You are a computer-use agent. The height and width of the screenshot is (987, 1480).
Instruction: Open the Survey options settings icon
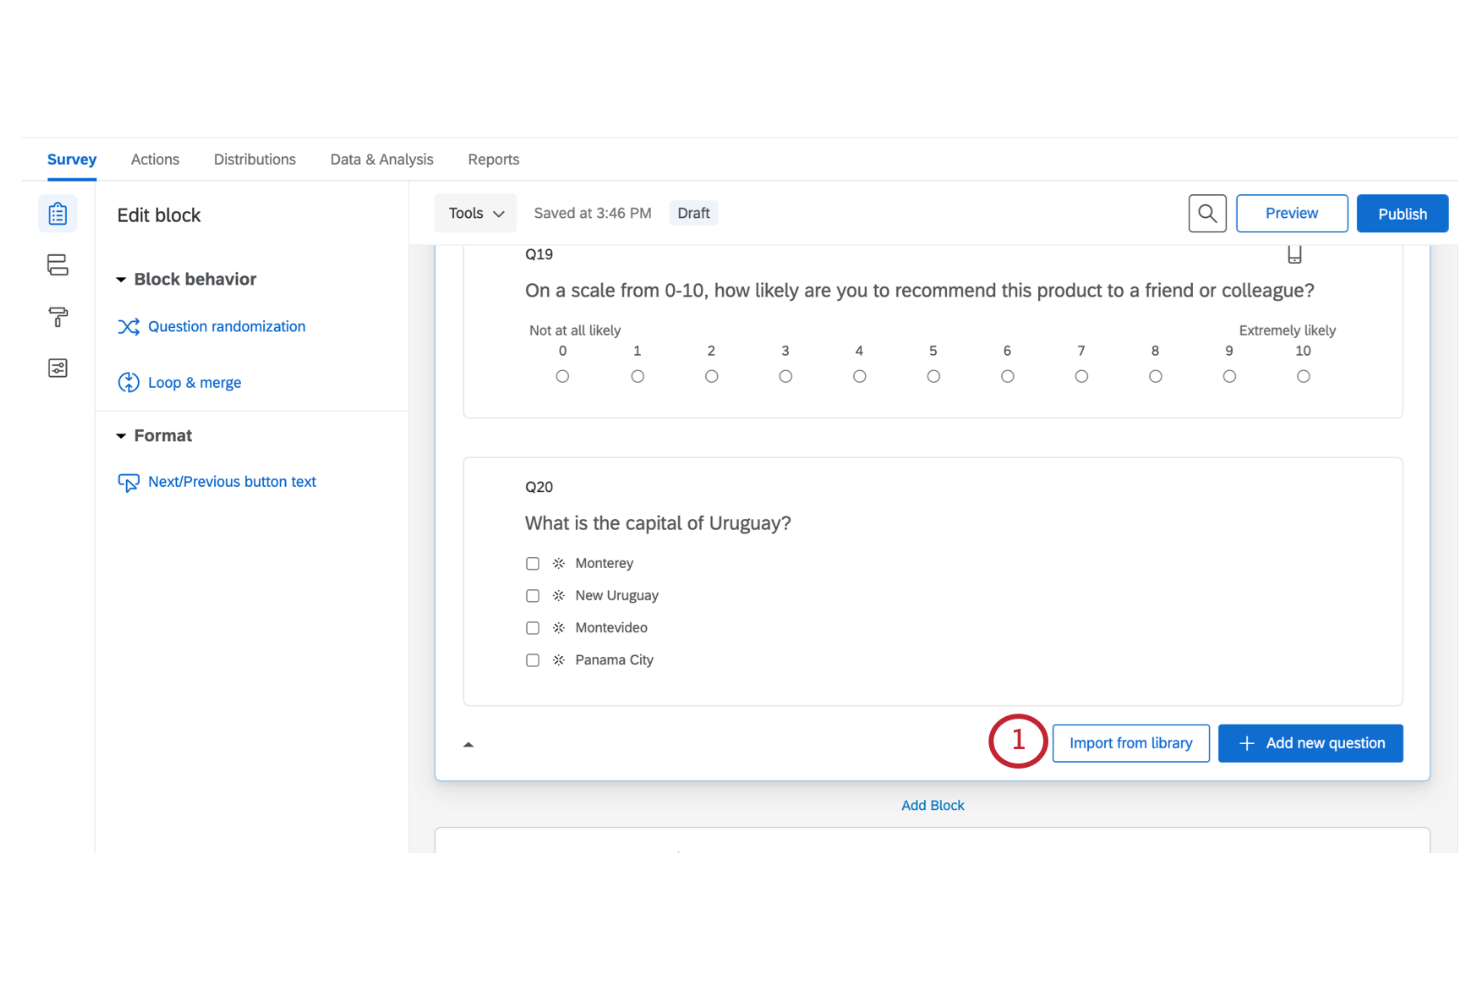(57, 368)
